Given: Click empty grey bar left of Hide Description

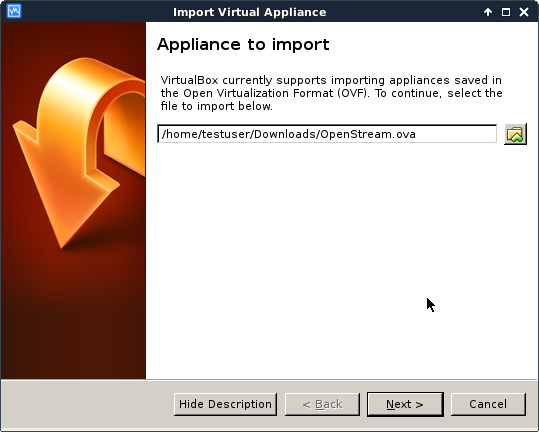Looking at the screenshot, I should pyautogui.click(x=88, y=404).
